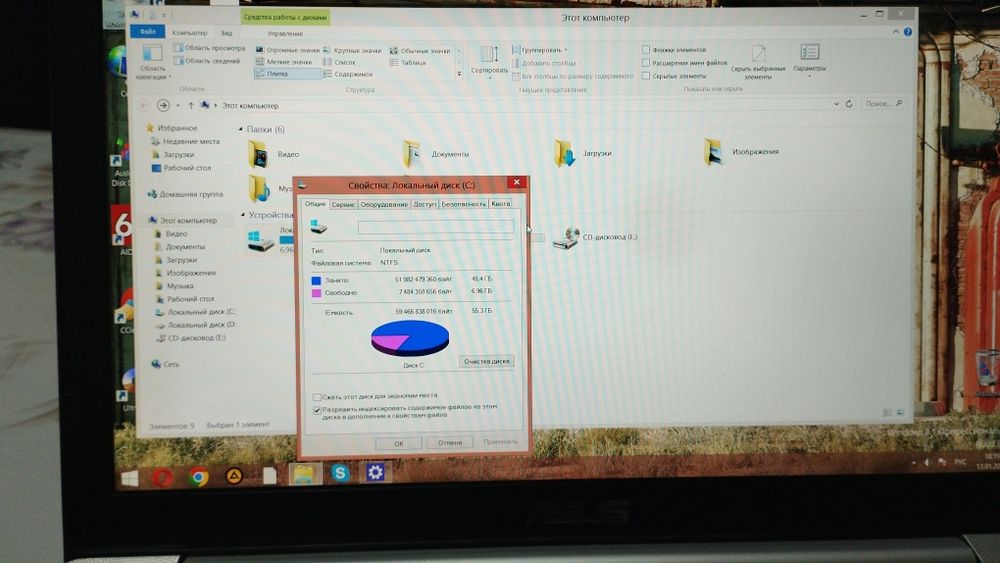
Task: Confirm properties dialog with ОК
Action: click(x=399, y=443)
